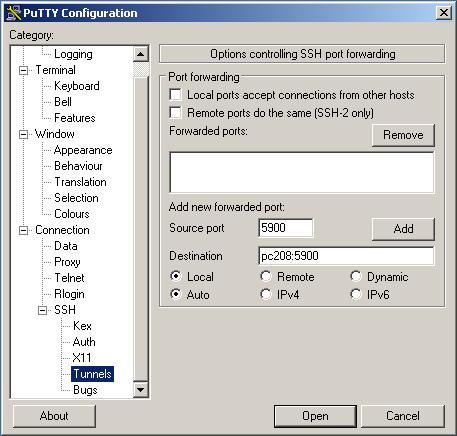Check Remote ports do the same option
Screen dimensions: 457x436
(175, 112)
